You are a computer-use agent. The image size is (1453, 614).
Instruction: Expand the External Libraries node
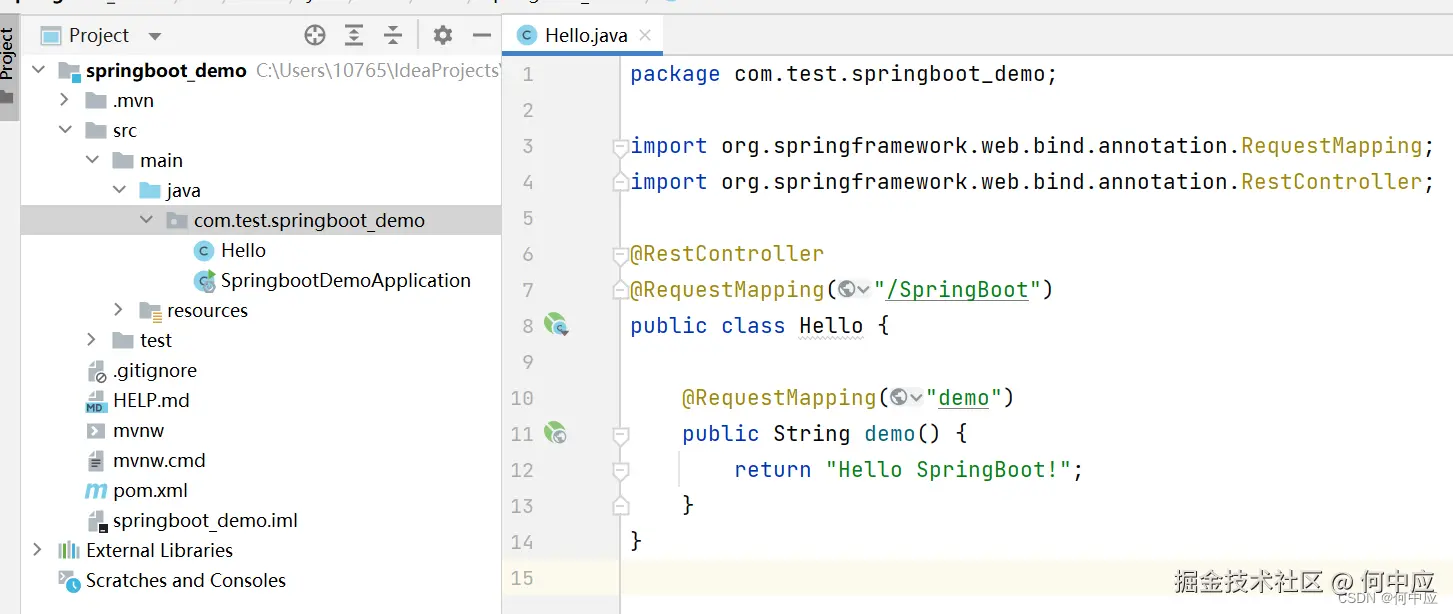point(38,550)
